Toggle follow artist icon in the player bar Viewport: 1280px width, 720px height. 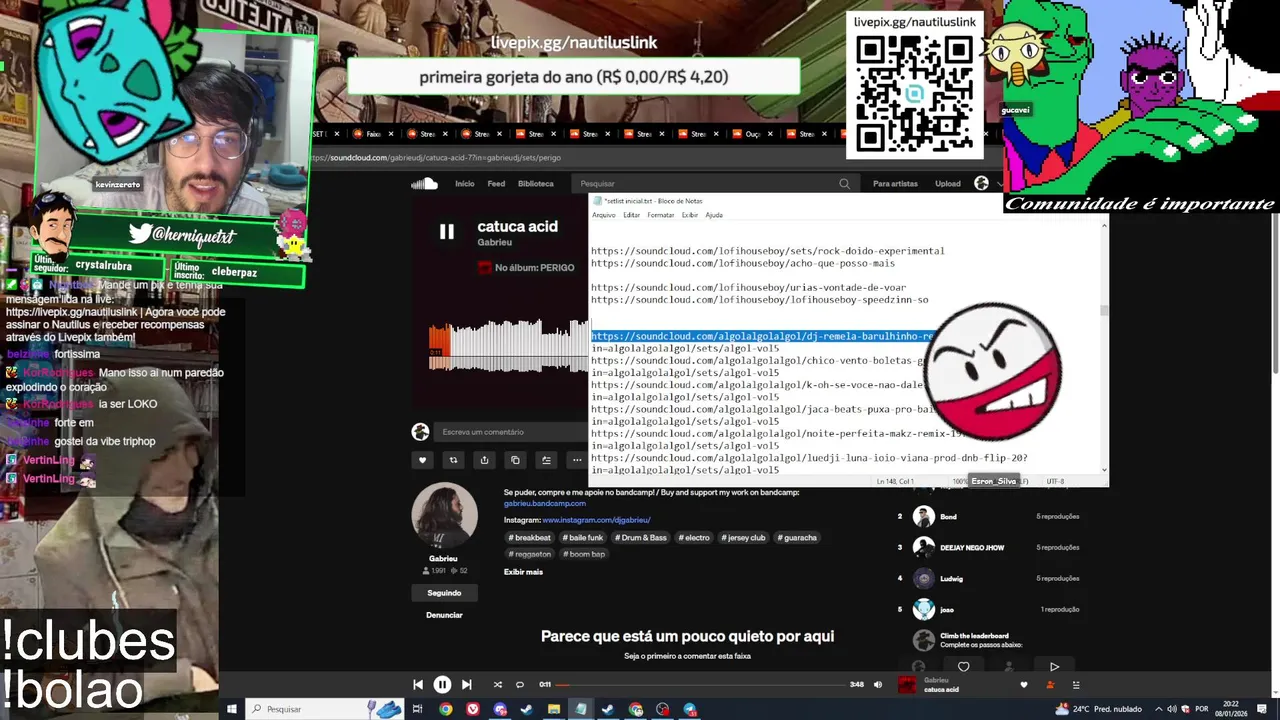pos(1050,685)
